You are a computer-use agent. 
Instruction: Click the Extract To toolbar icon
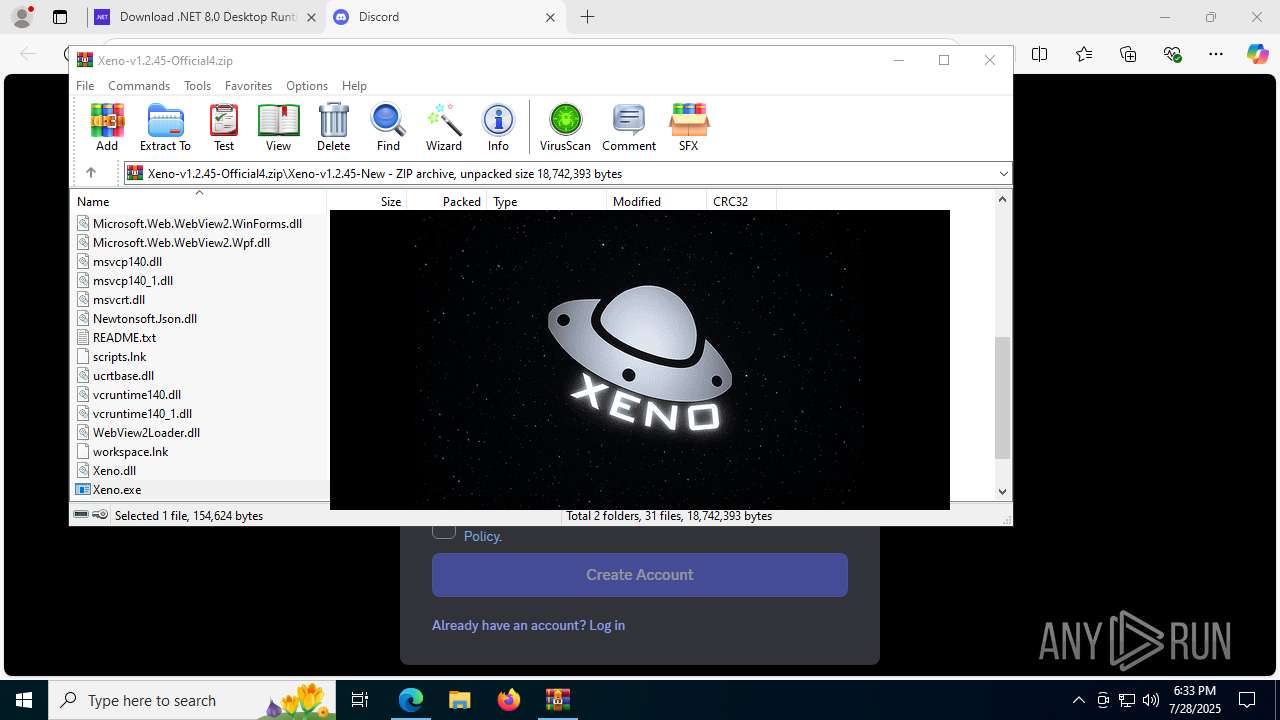click(x=165, y=127)
